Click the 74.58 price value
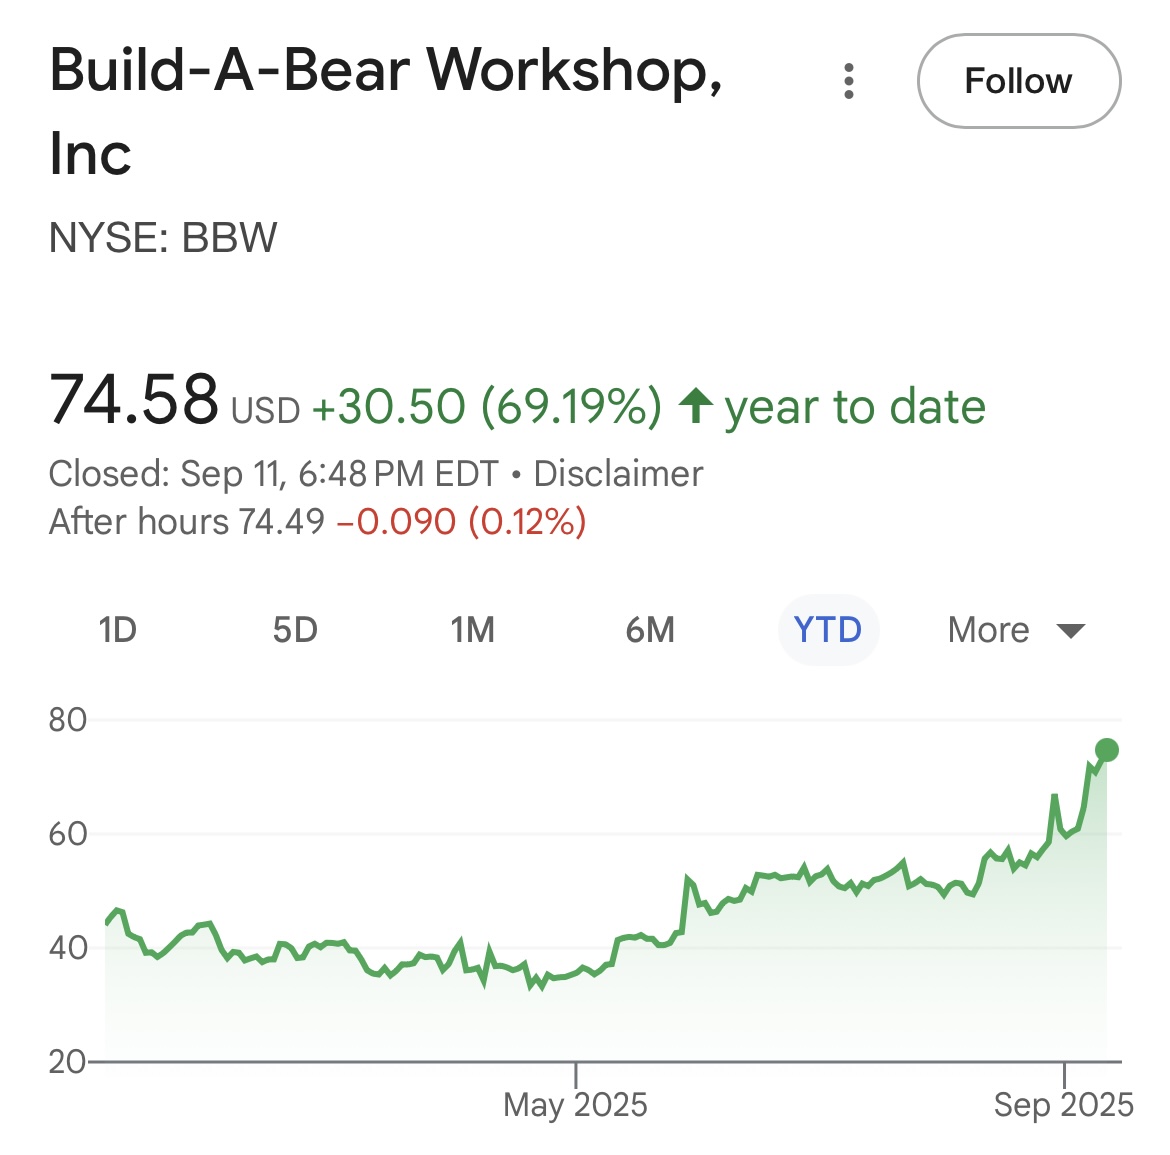 pos(134,401)
